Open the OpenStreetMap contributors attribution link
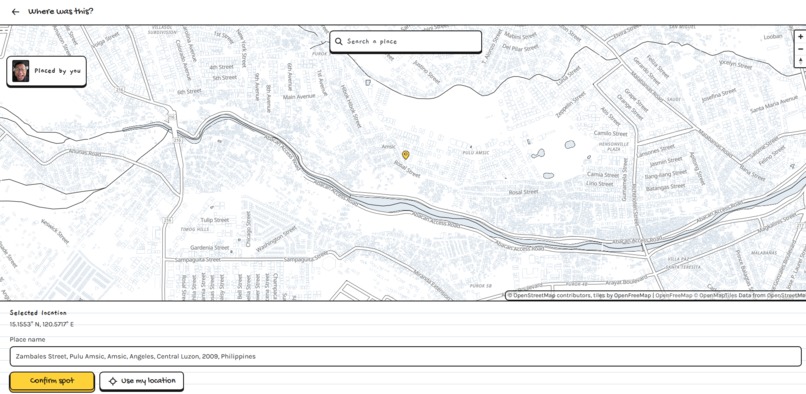Screen dimensions: 806x394 [549, 295]
